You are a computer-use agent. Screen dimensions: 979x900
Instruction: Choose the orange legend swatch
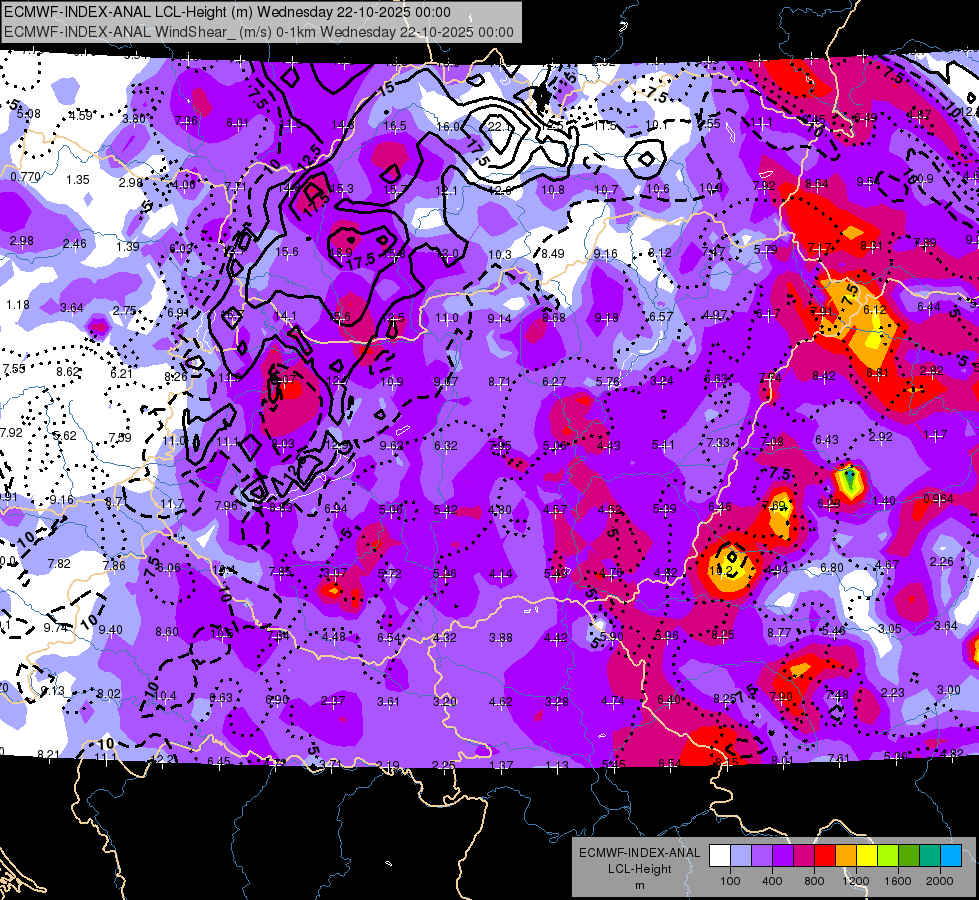(846, 856)
